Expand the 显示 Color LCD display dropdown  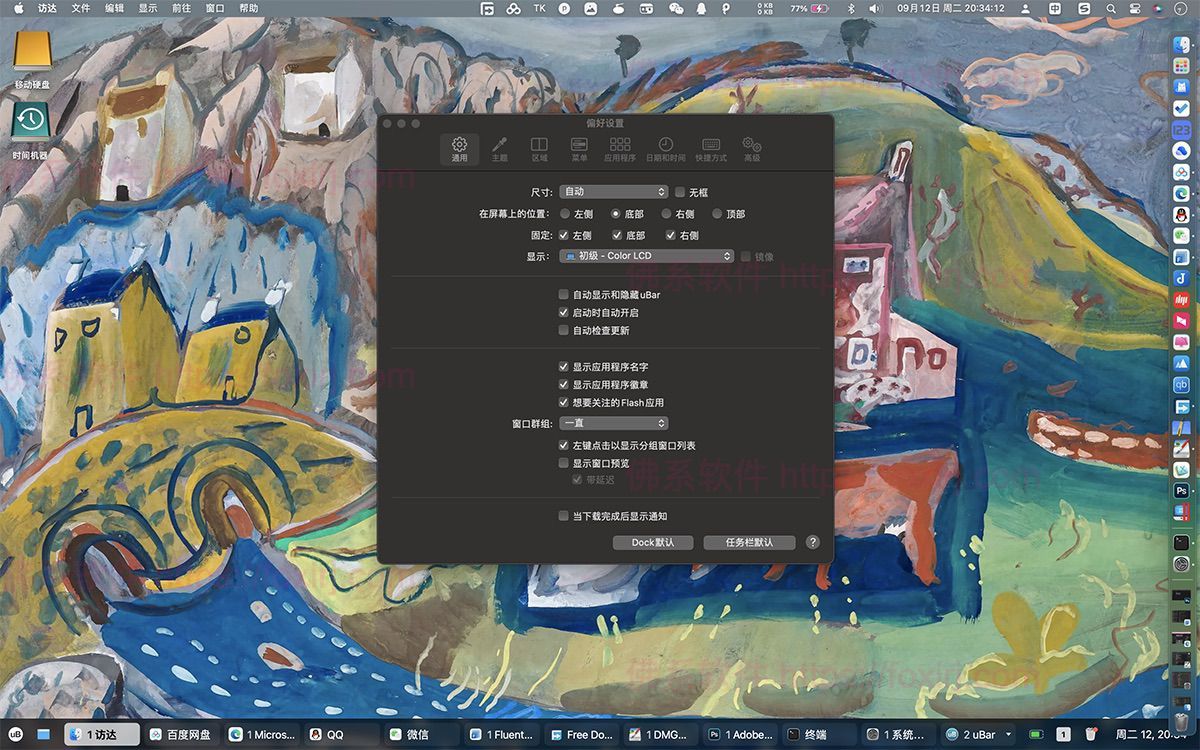tap(646, 256)
